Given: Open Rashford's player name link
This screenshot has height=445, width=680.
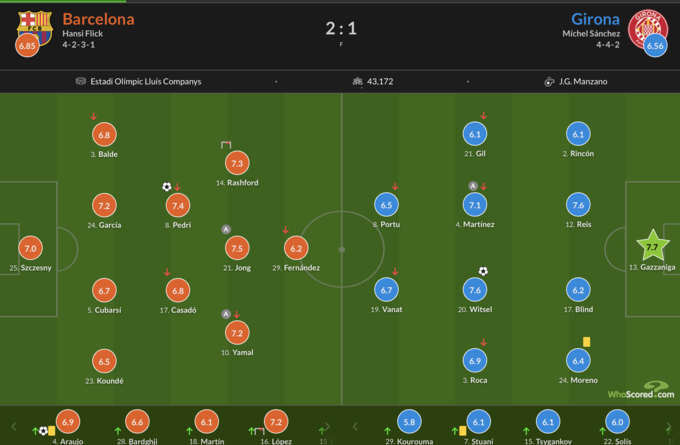Looking at the screenshot, I should click(237, 183).
